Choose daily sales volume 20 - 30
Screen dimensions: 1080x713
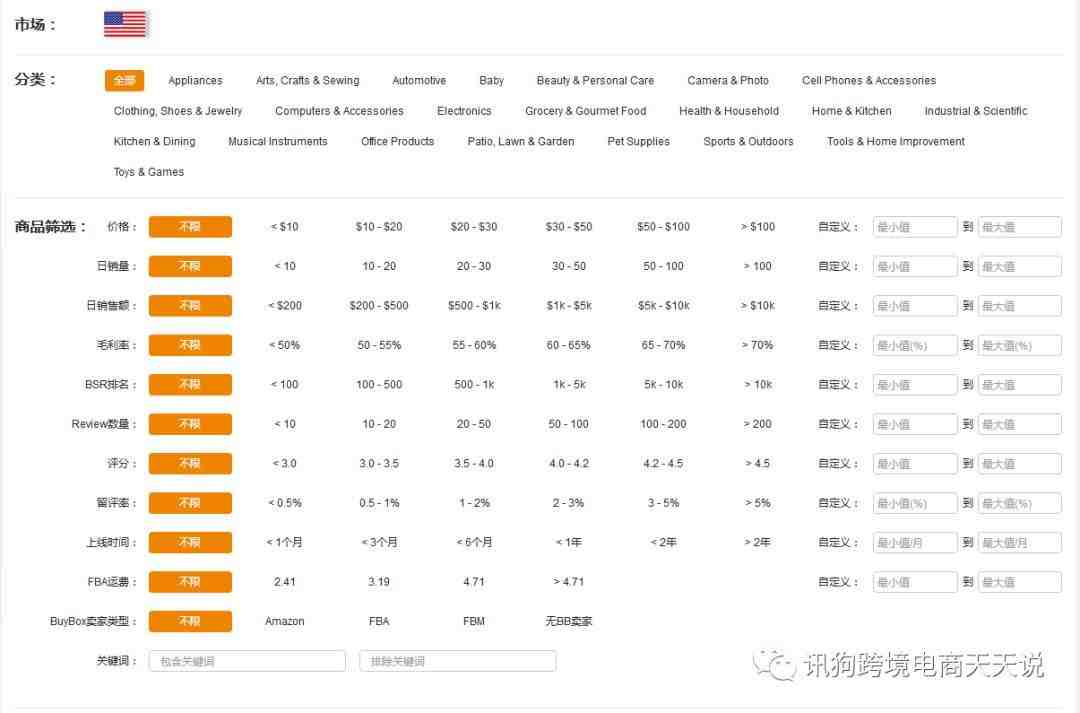(x=474, y=266)
